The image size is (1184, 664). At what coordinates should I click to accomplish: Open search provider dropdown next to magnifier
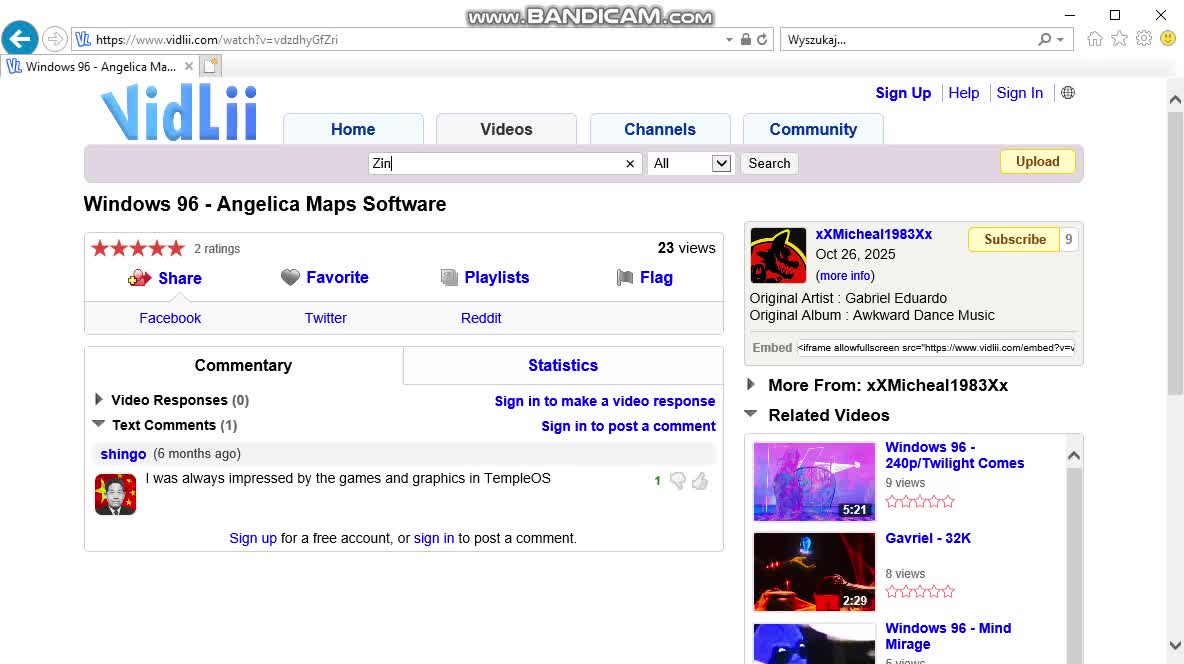pos(1060,39)
